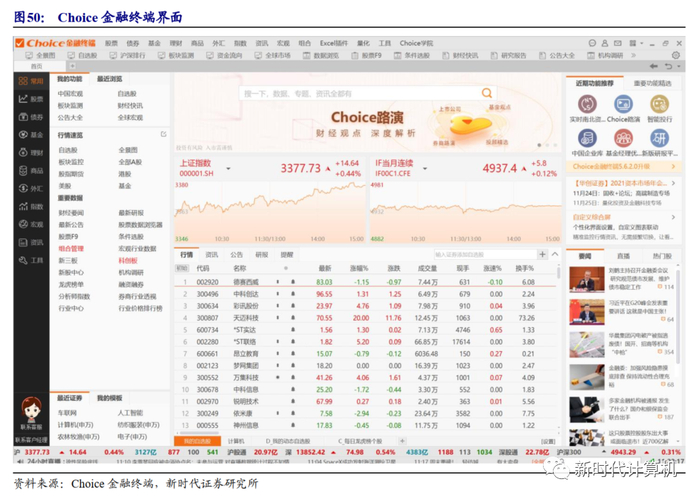The image size is (700, 500).
Task: Open the 人工智能 recent security link
Action: pyautogui.click(x=130, y=413)
